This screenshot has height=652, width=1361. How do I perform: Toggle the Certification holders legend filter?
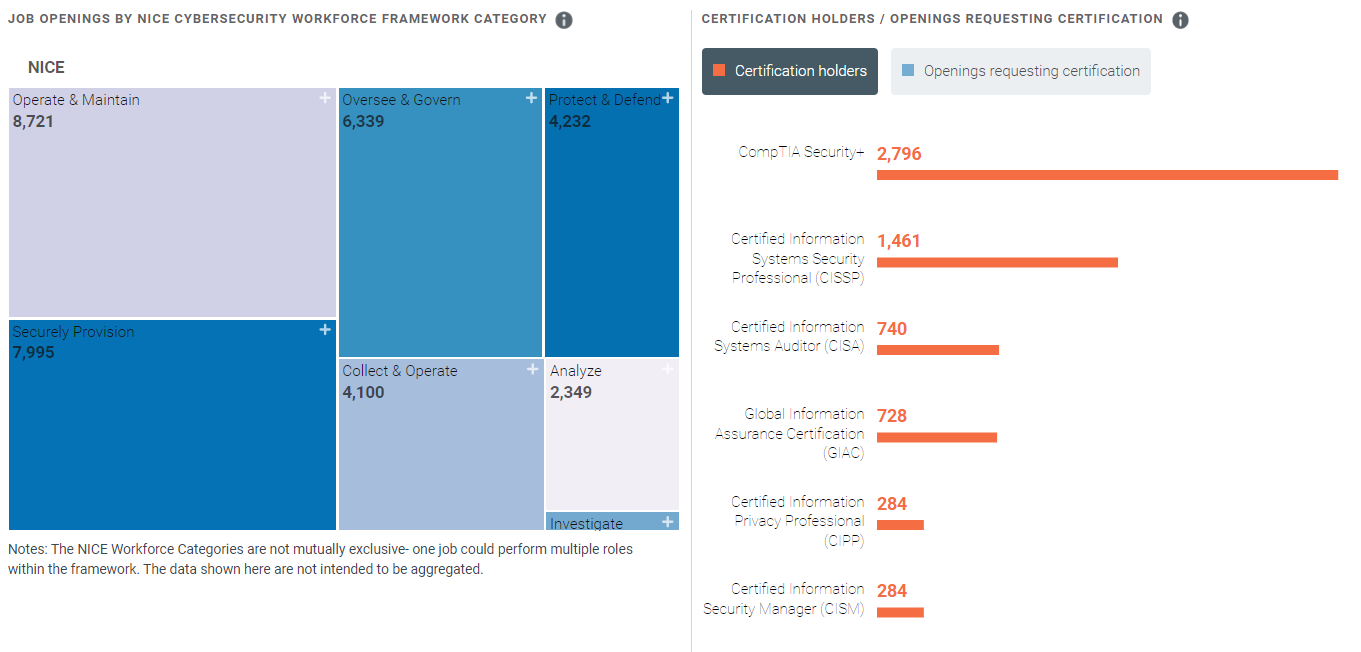[789, 71]
